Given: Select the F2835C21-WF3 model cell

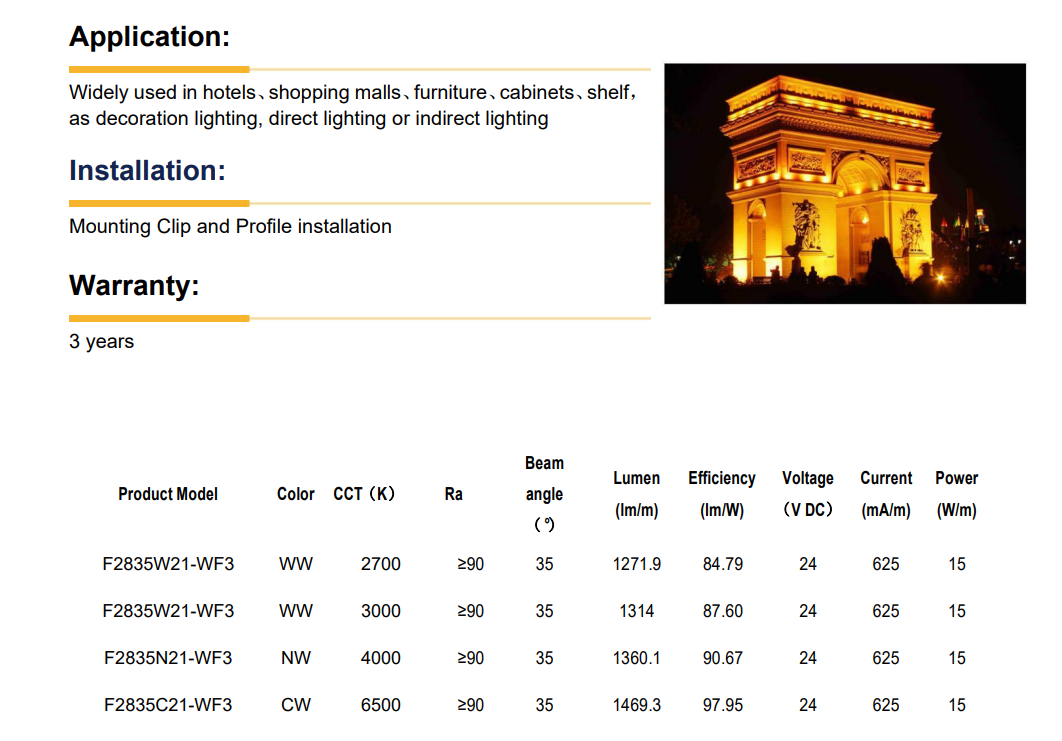Looking at the screenshot, I should click(x=168, y=705).
